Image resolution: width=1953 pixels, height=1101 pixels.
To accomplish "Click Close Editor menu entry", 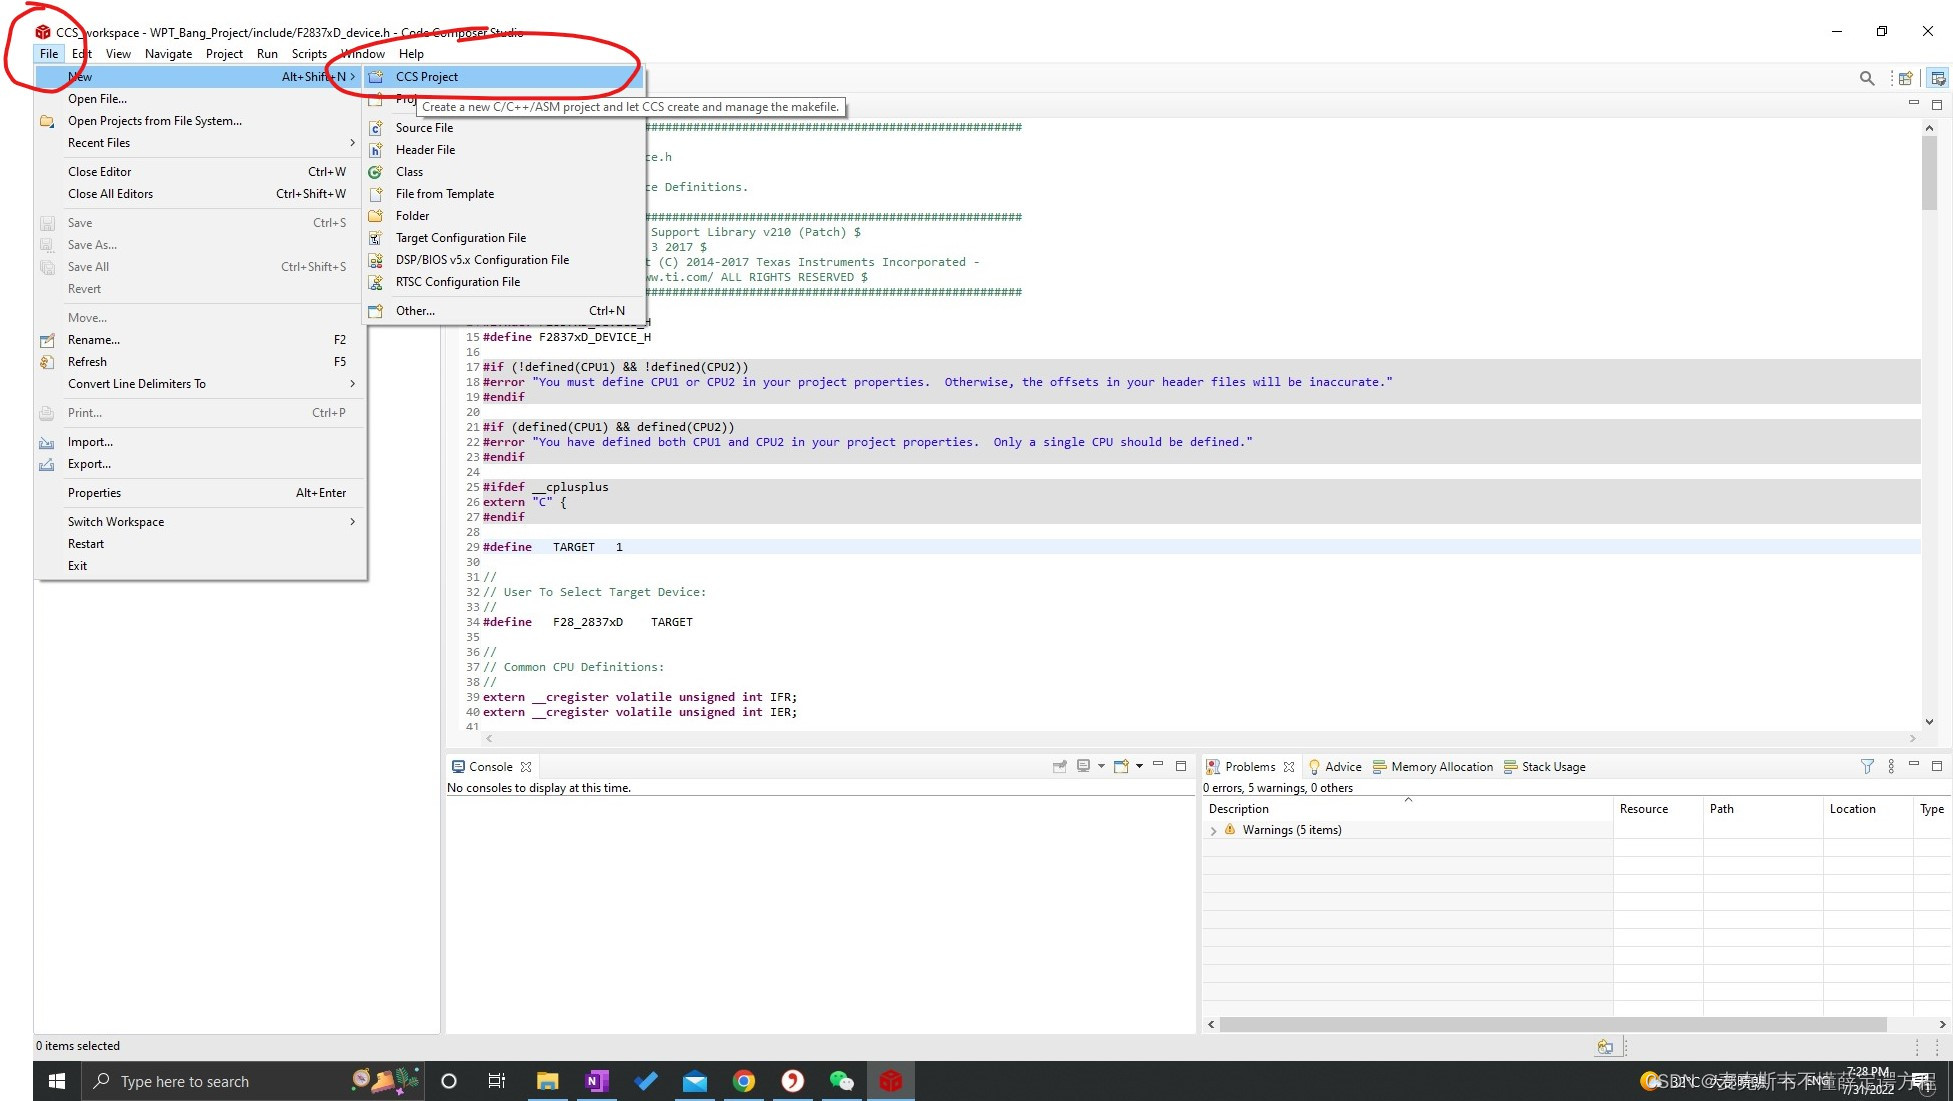I will click(x=200, y=172).
